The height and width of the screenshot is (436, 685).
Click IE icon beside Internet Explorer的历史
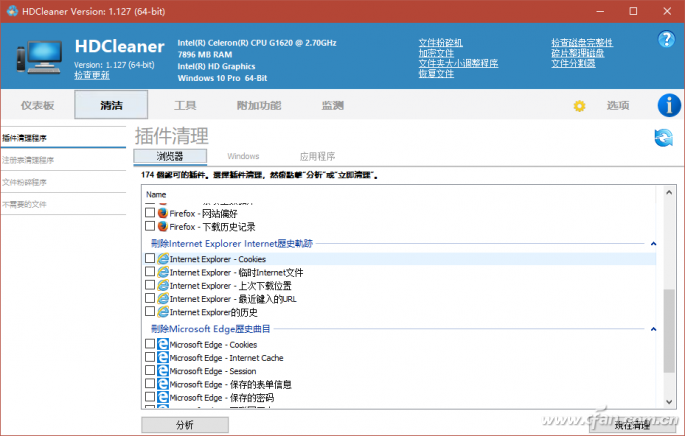[163, 311]
